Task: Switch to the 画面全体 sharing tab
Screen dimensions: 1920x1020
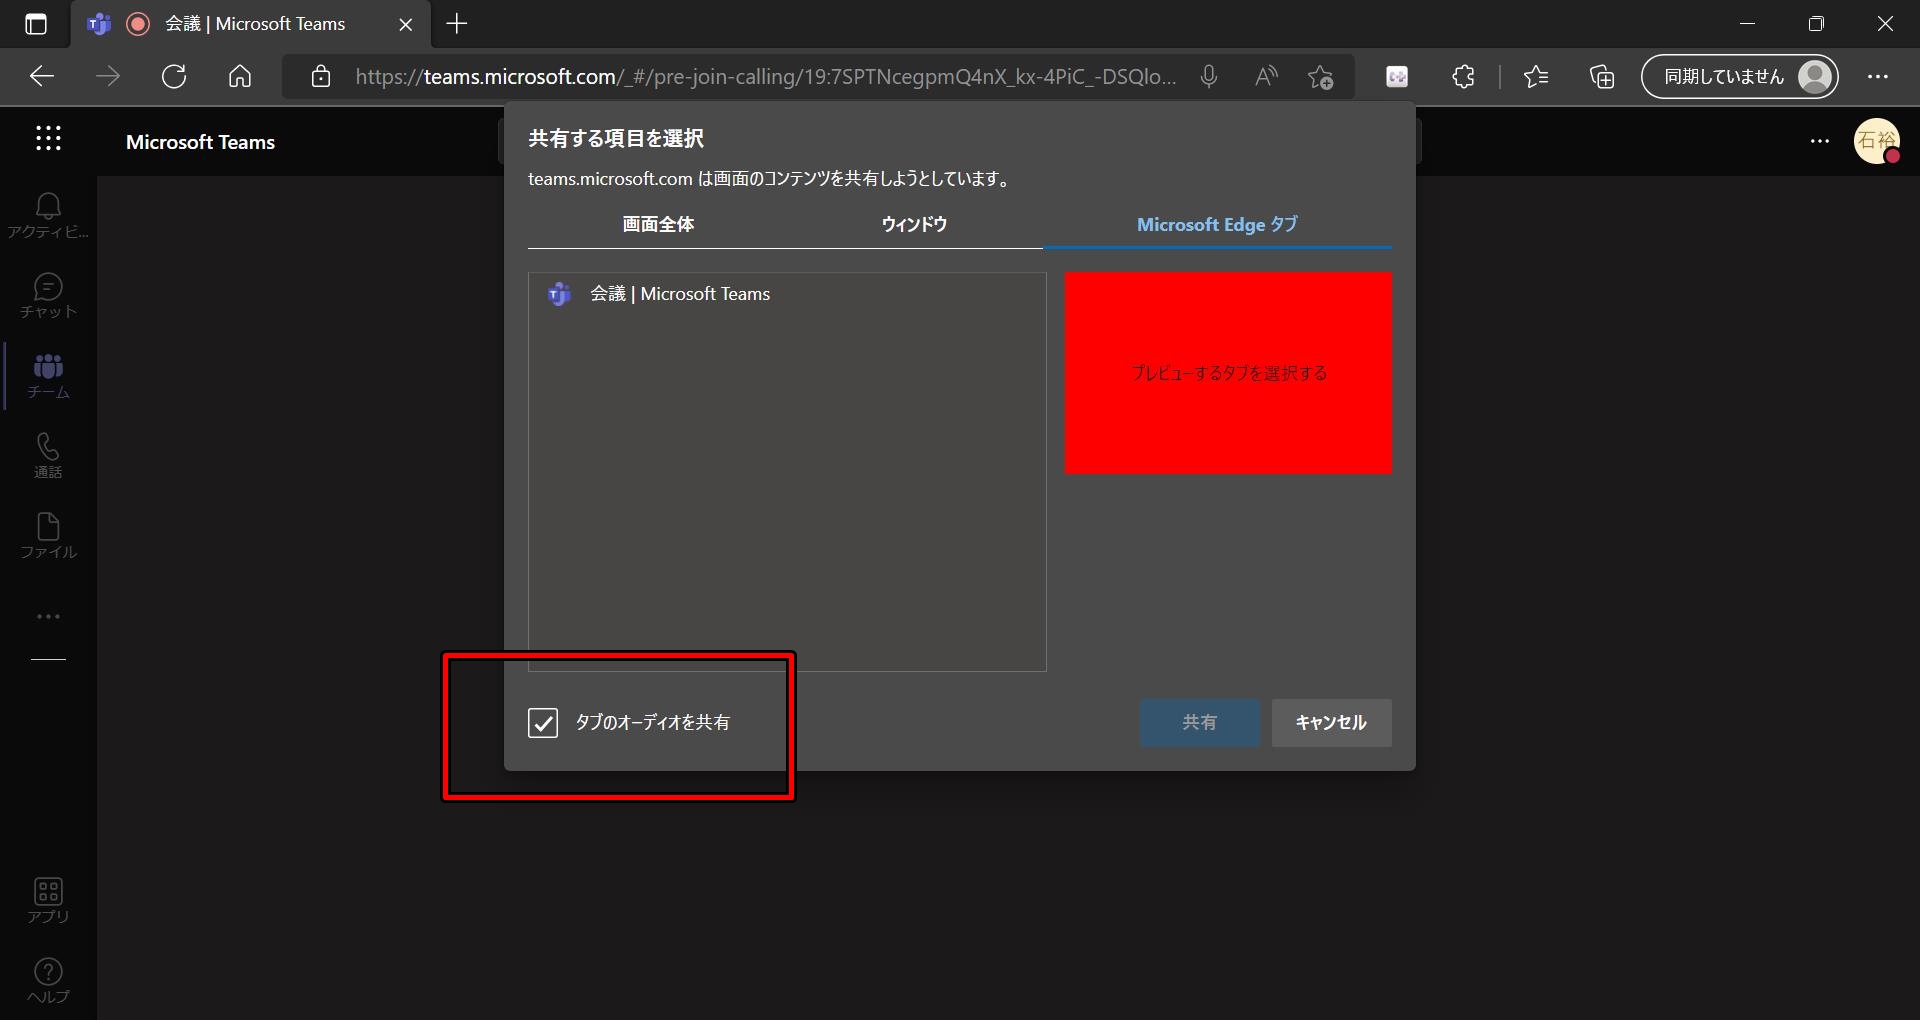Action: 657,225
